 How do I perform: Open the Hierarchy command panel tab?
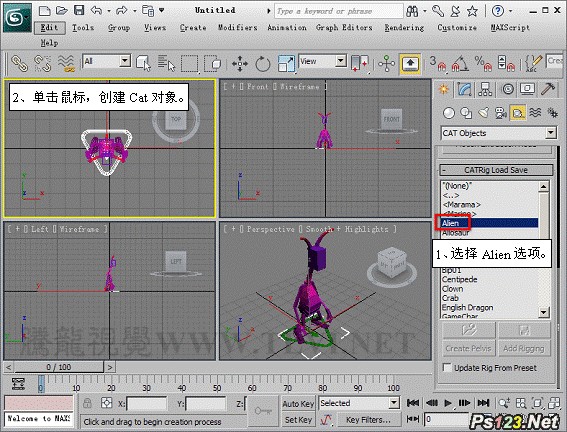(x=485, y=89)
